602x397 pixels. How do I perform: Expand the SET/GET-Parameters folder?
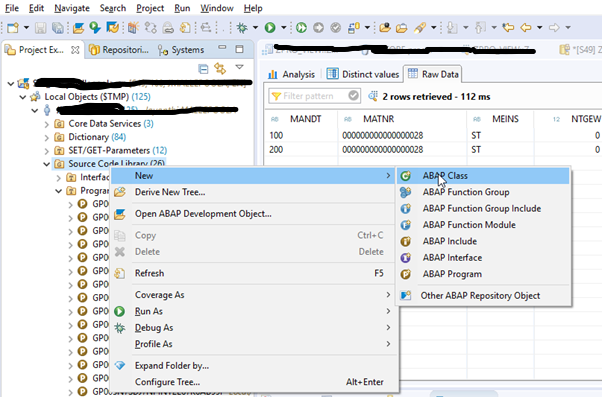pos(46,151)
